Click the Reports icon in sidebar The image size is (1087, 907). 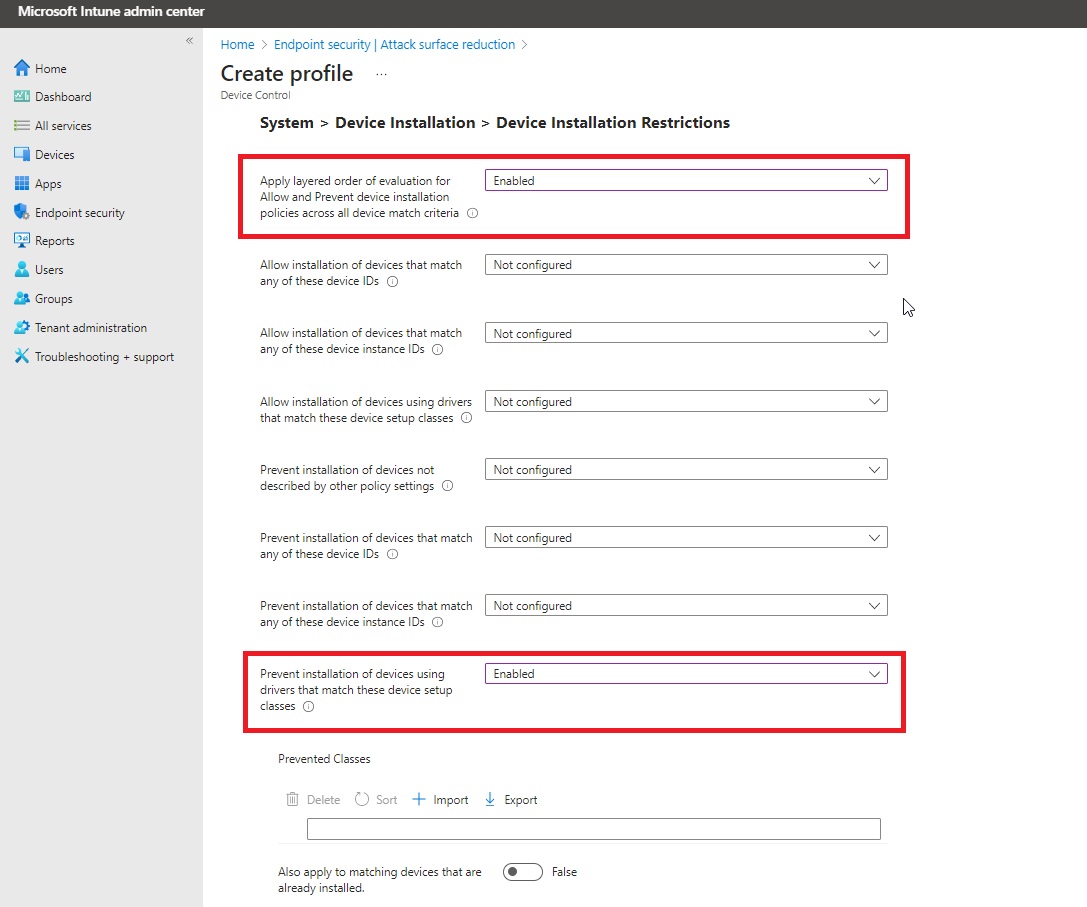tap(22, 241)
